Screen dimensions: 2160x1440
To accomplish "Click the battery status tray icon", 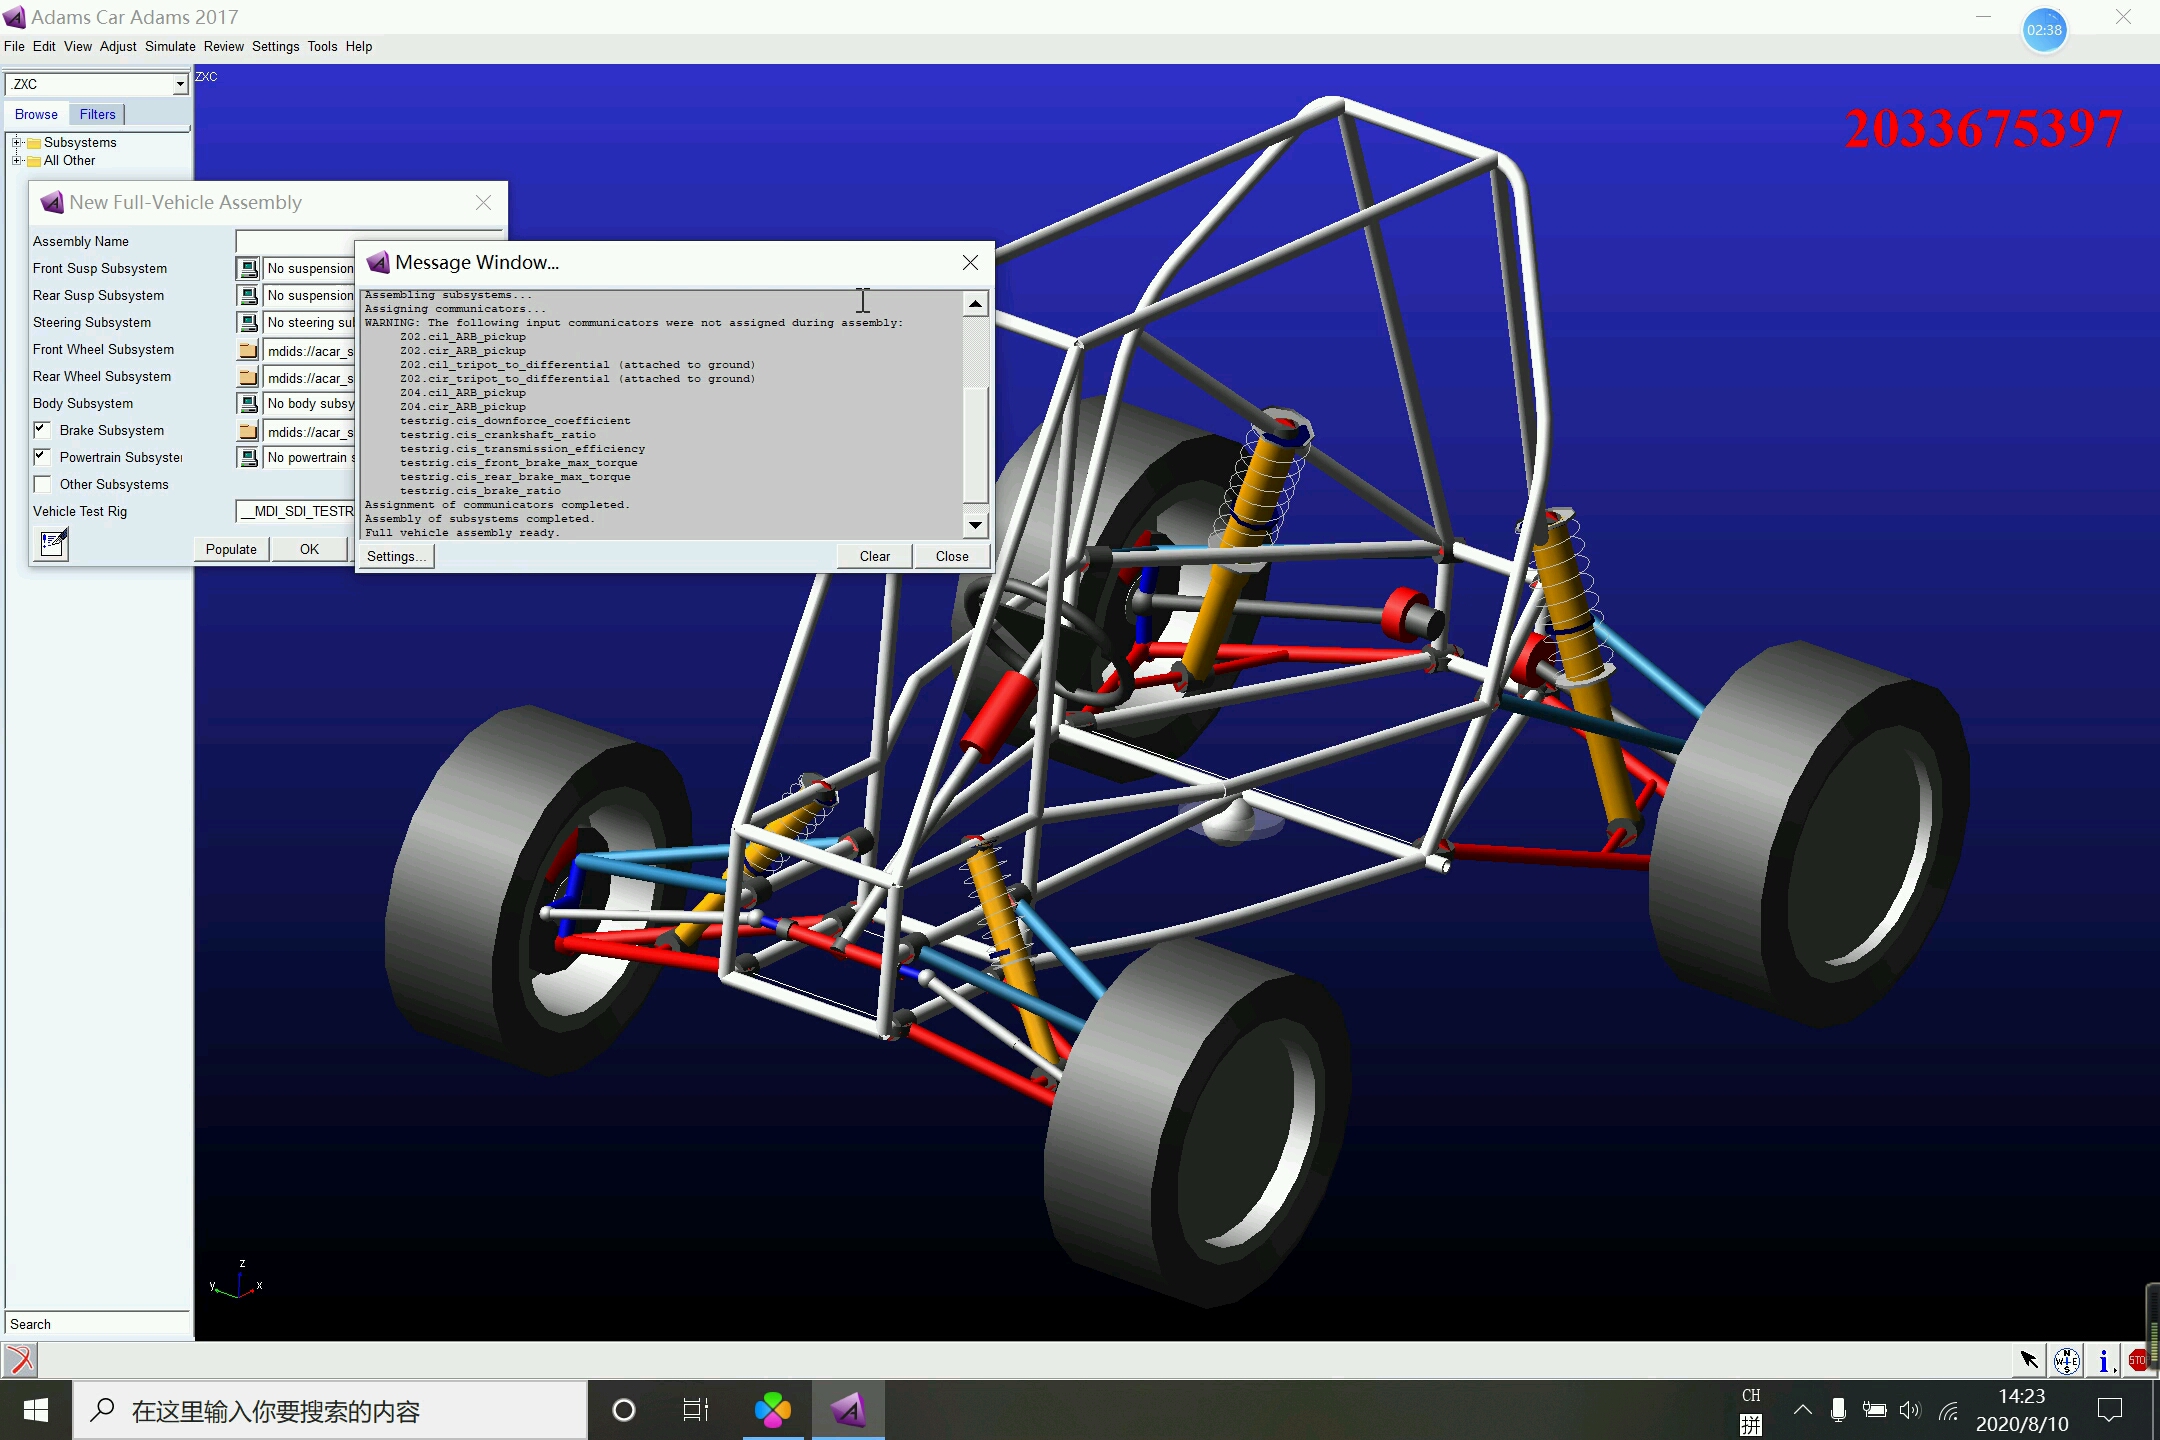I will (x=1874, y=1411).
